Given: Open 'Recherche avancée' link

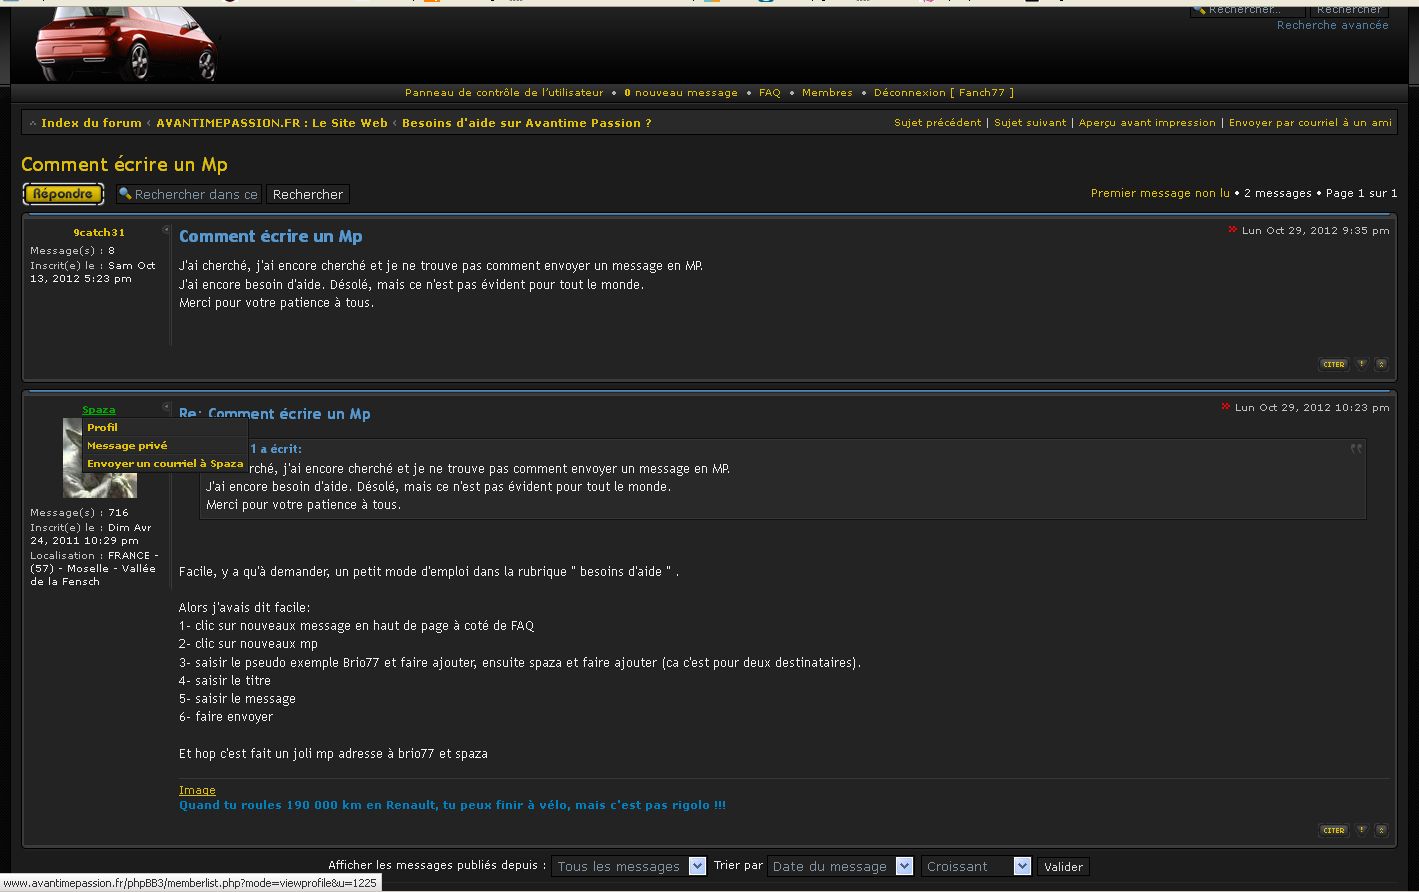Looking at the screenshot, I should [x=1332, y=26].
